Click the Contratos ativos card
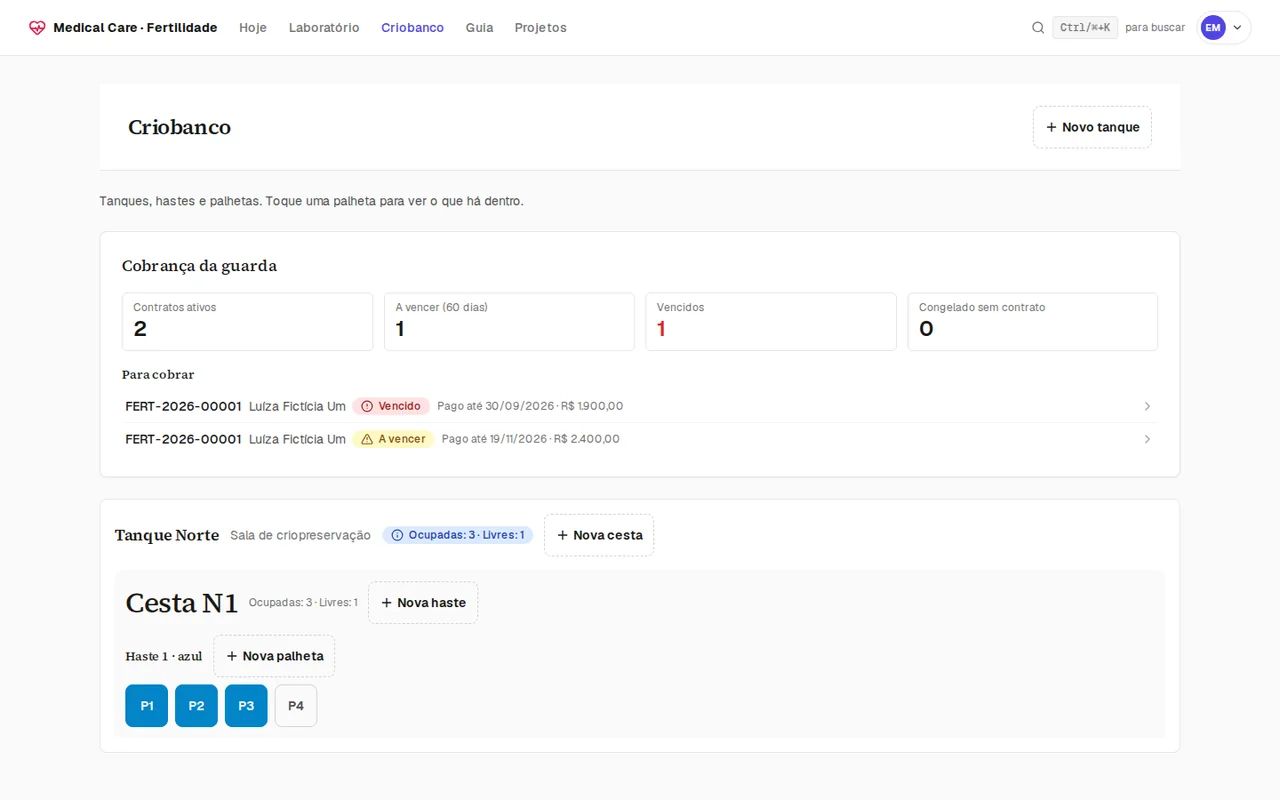The image size is (1280, 800). [x=247, y=322]
